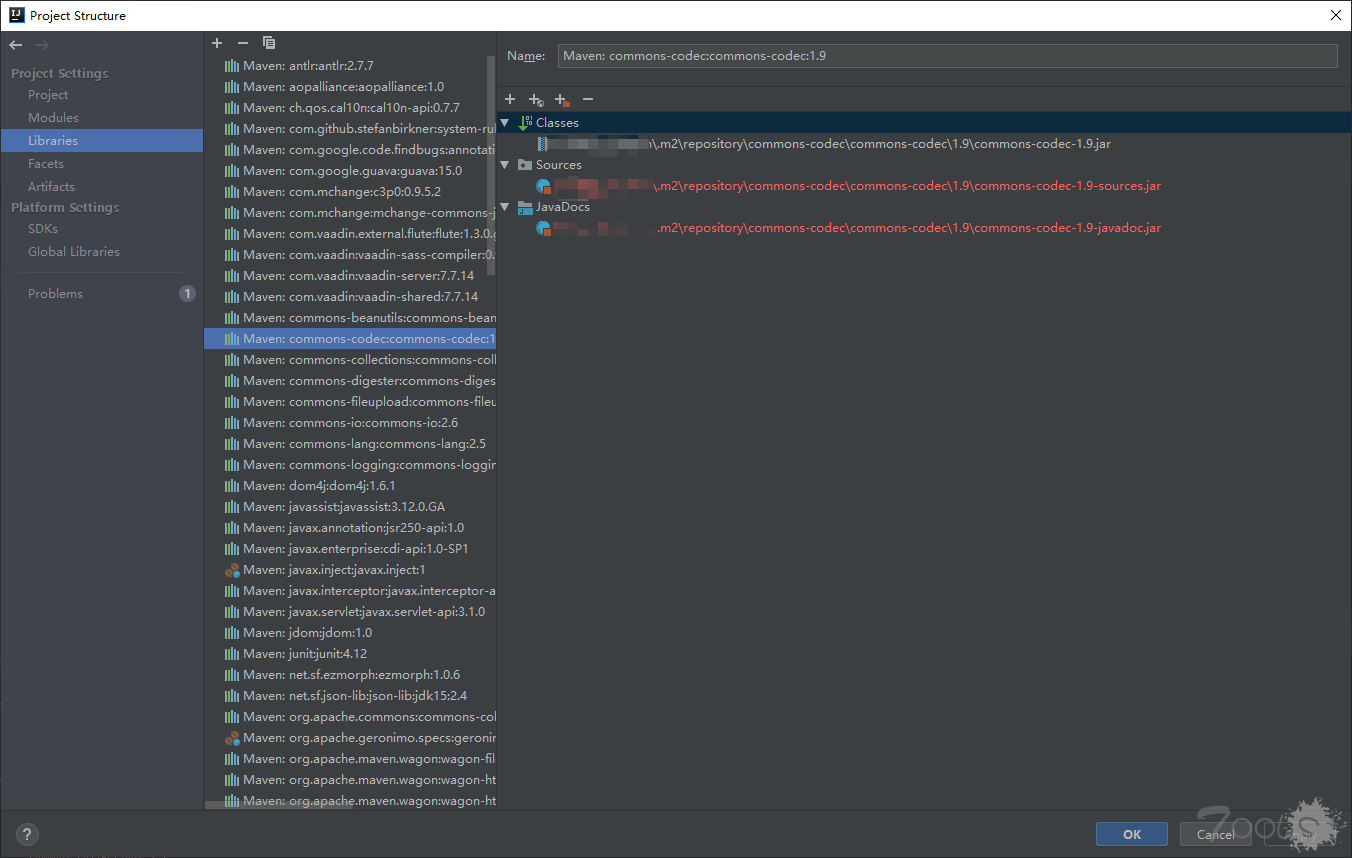The width and height of the screenshot is (1352, 858).
Task: Select Maven: commons-beanutils library
Action: coord(350,318)
